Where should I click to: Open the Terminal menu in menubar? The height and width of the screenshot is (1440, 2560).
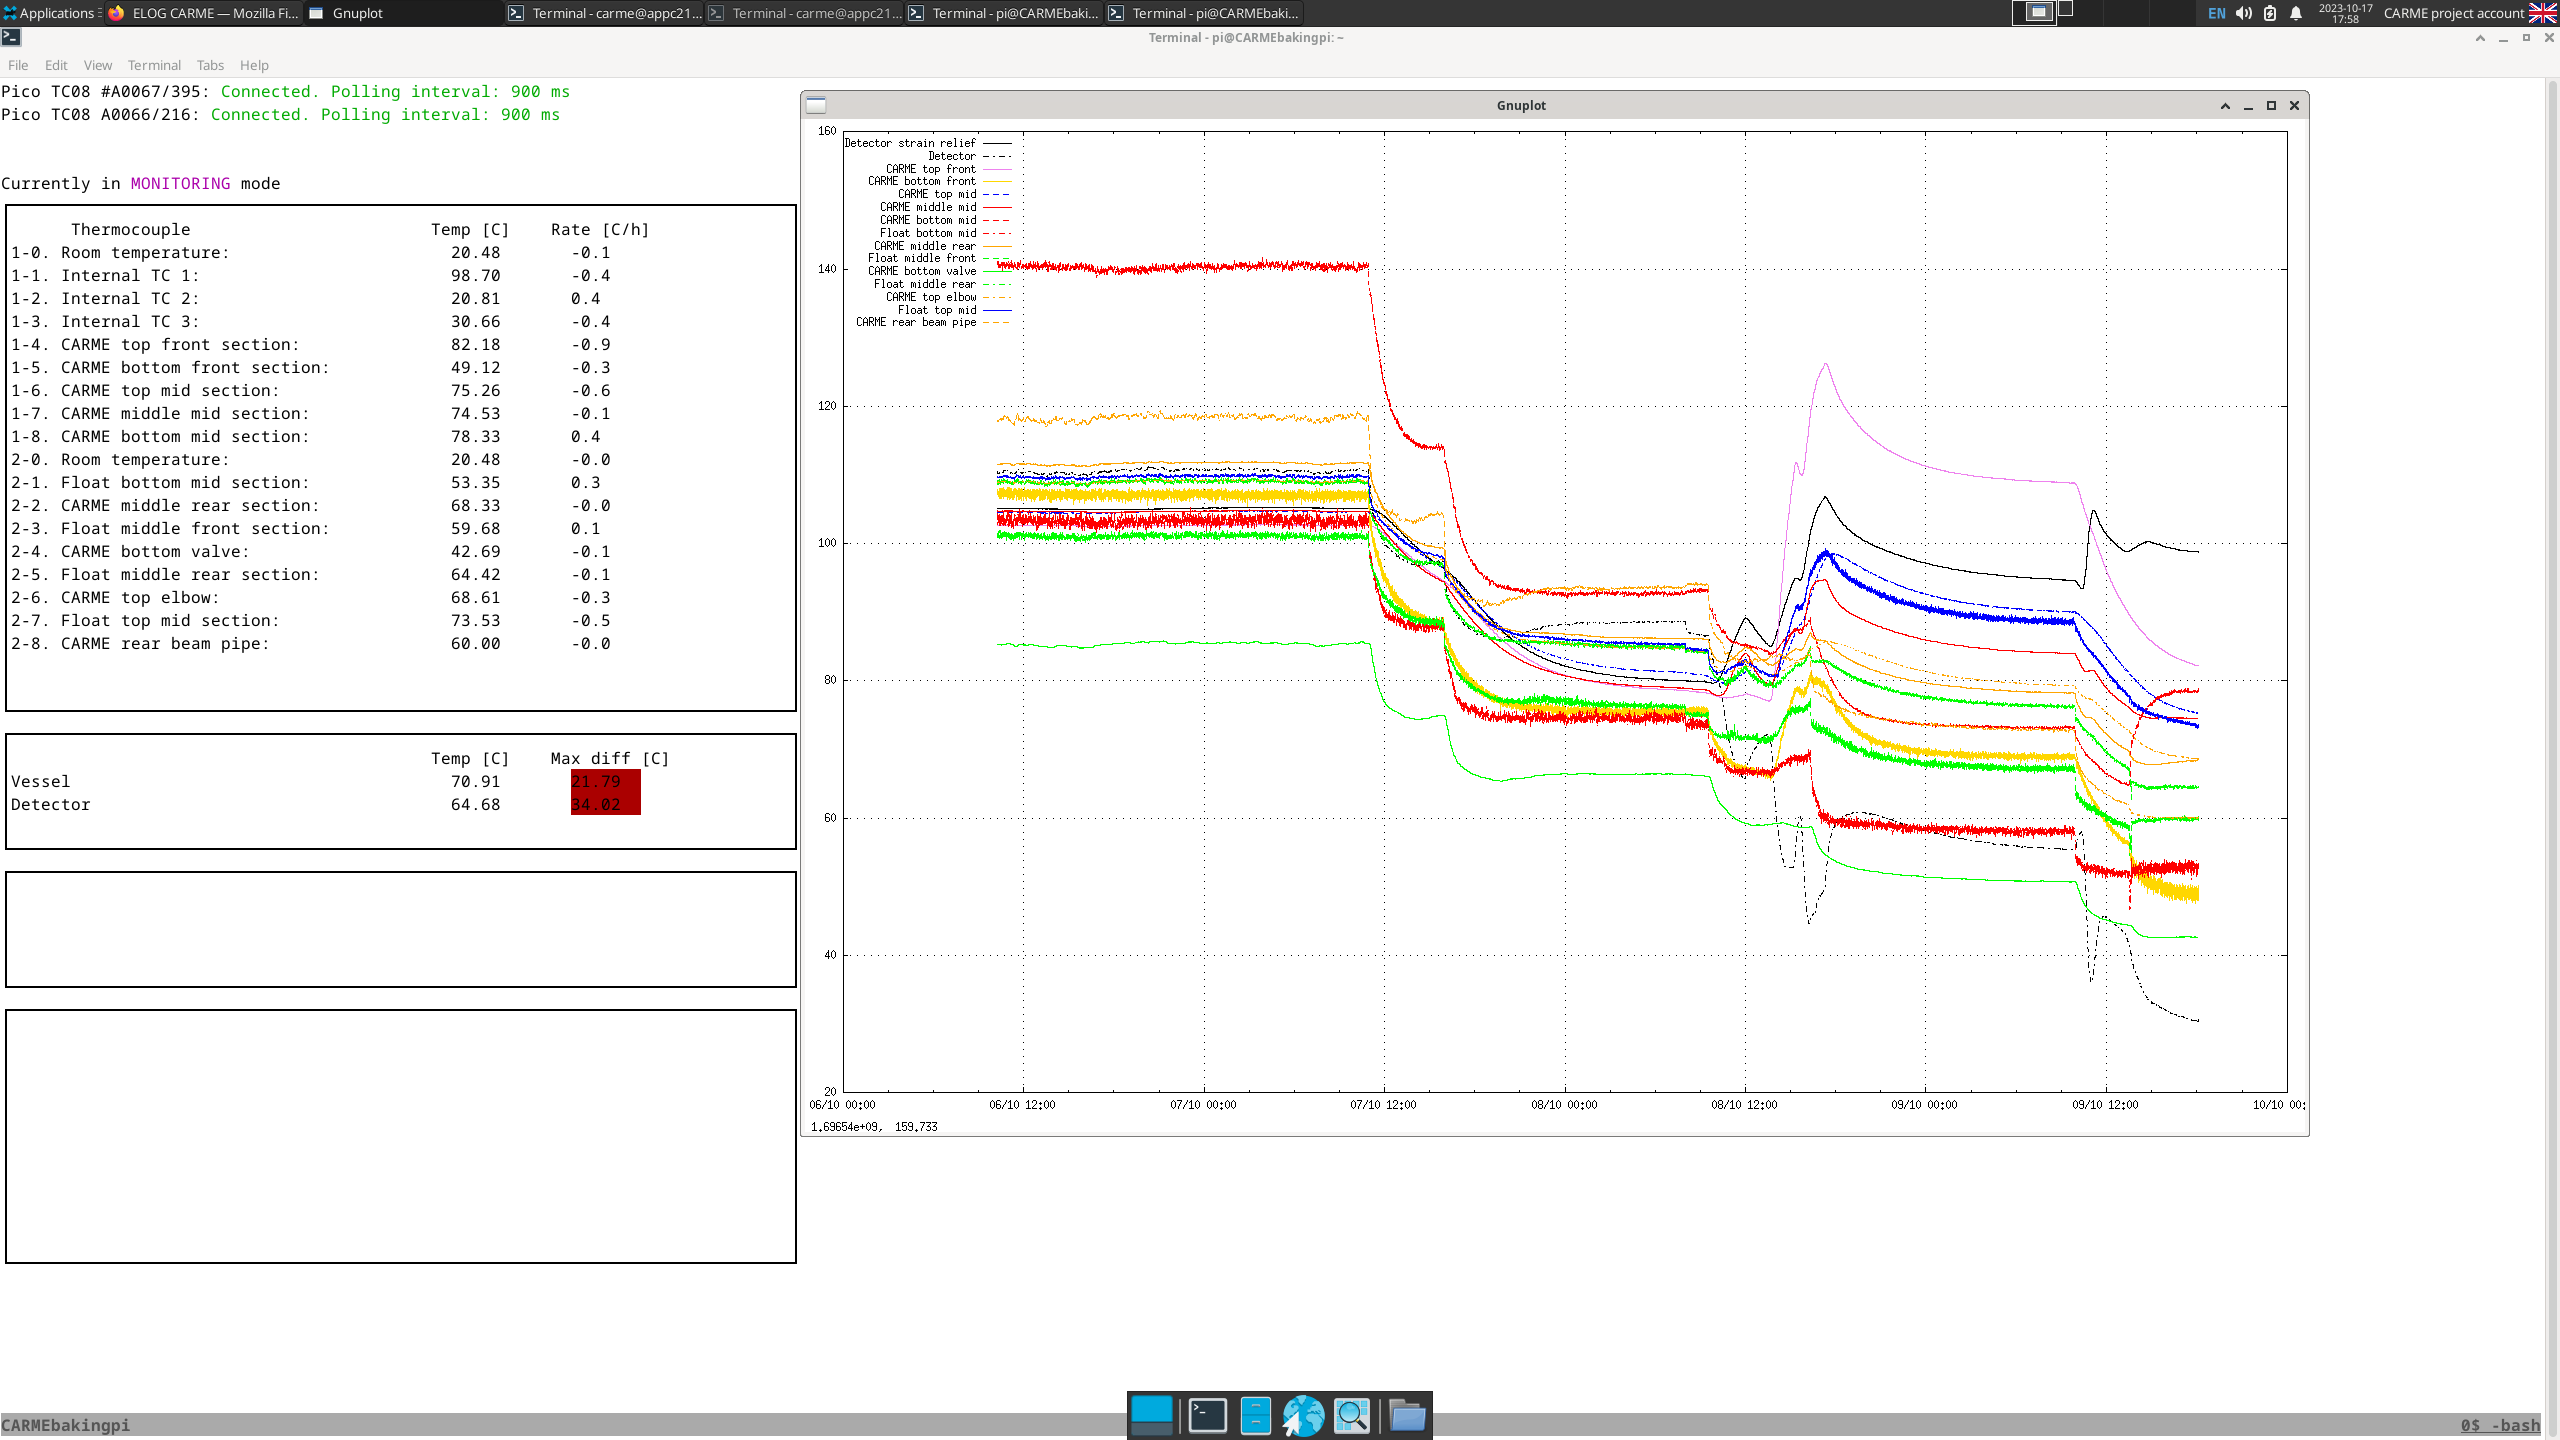pos(154,65)
